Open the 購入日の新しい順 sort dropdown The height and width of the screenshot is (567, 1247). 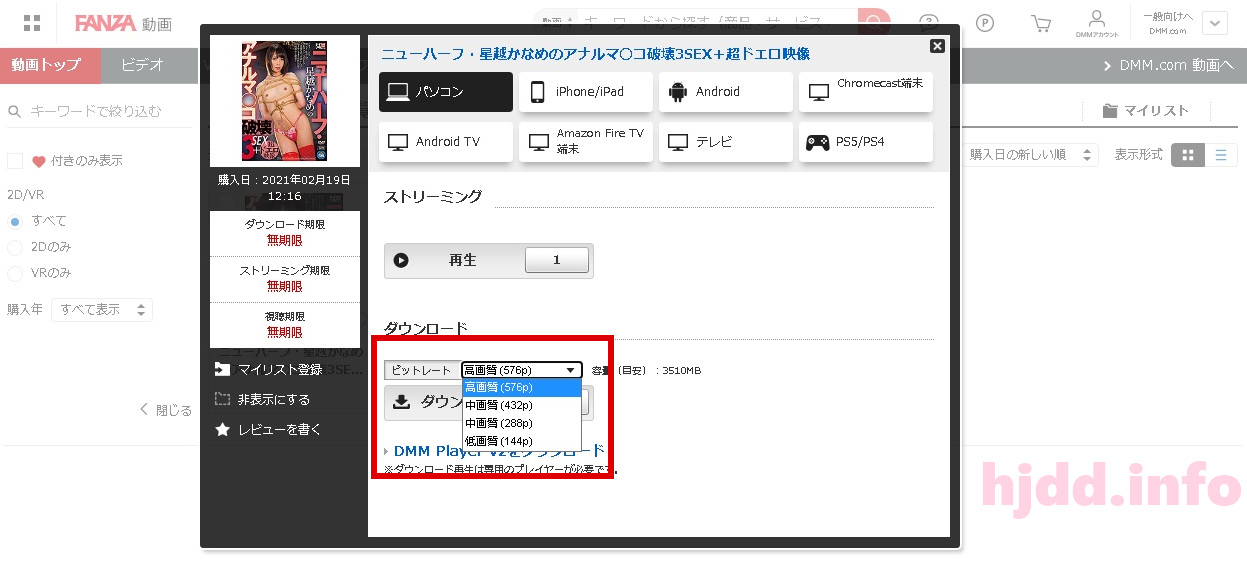[x=1032, y=155]
